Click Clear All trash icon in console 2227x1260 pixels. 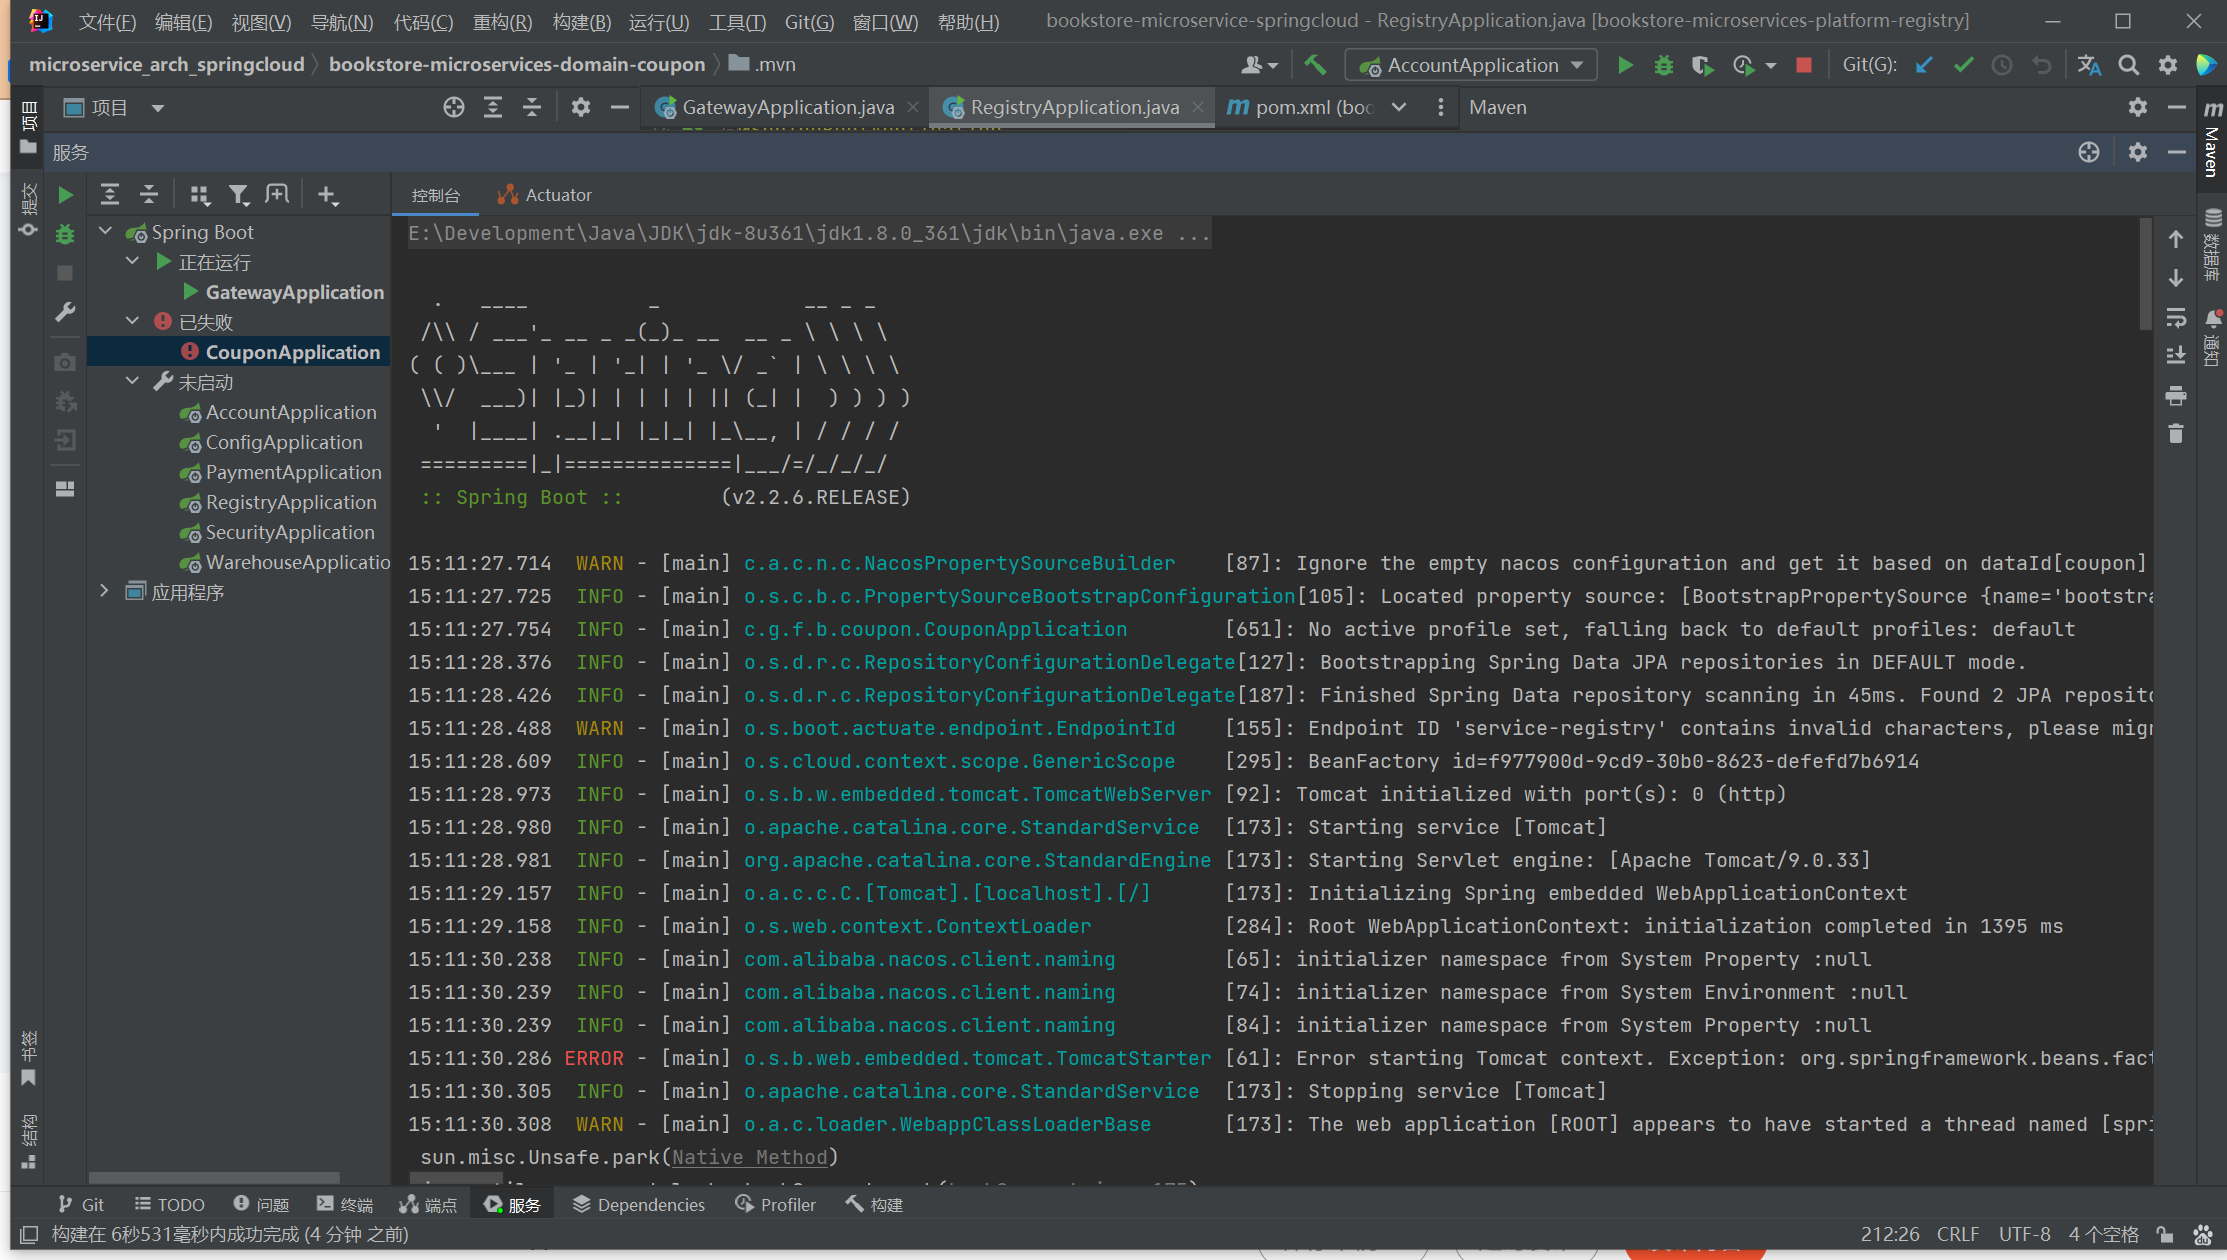[2176, 433]
